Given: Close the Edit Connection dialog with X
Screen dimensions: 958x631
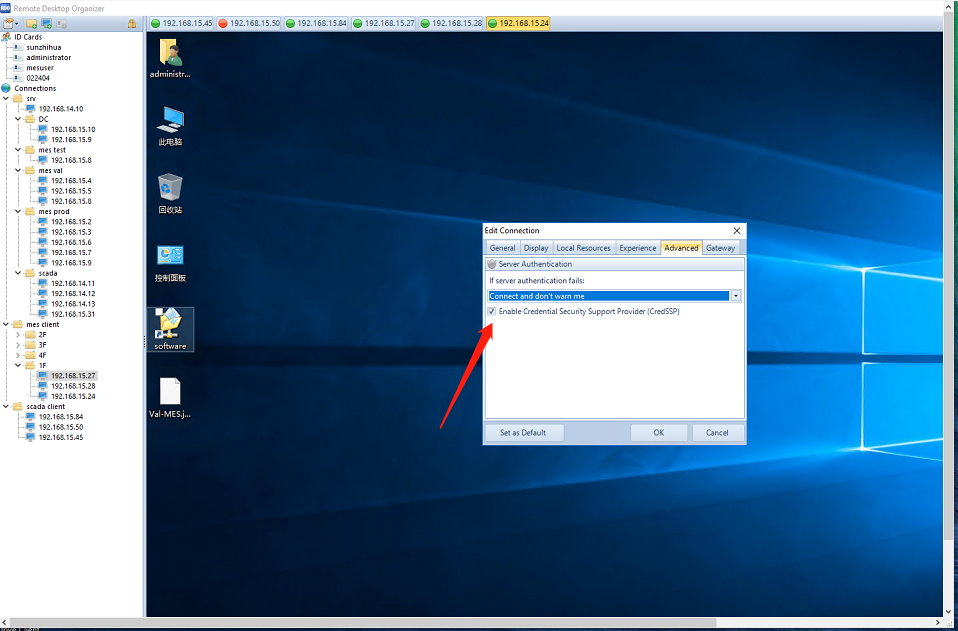Looking at the screenshot, I should pos(737,231).
